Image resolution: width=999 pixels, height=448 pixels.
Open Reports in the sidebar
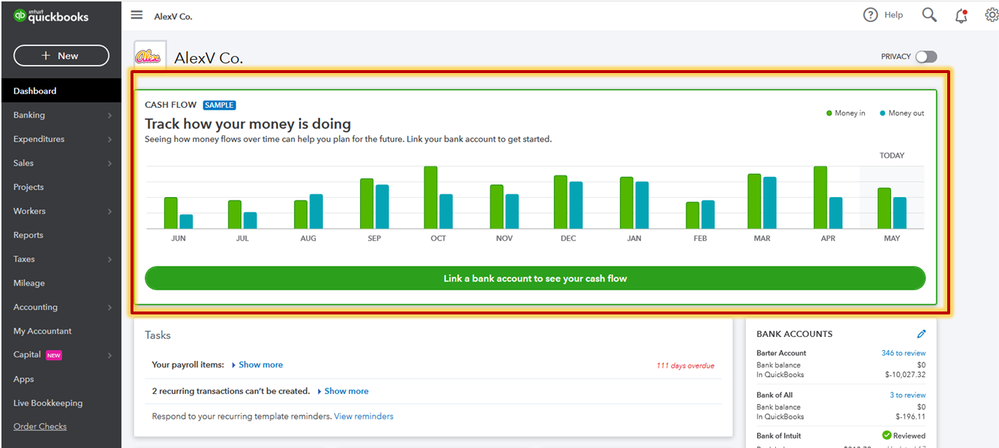pos(28,235)
